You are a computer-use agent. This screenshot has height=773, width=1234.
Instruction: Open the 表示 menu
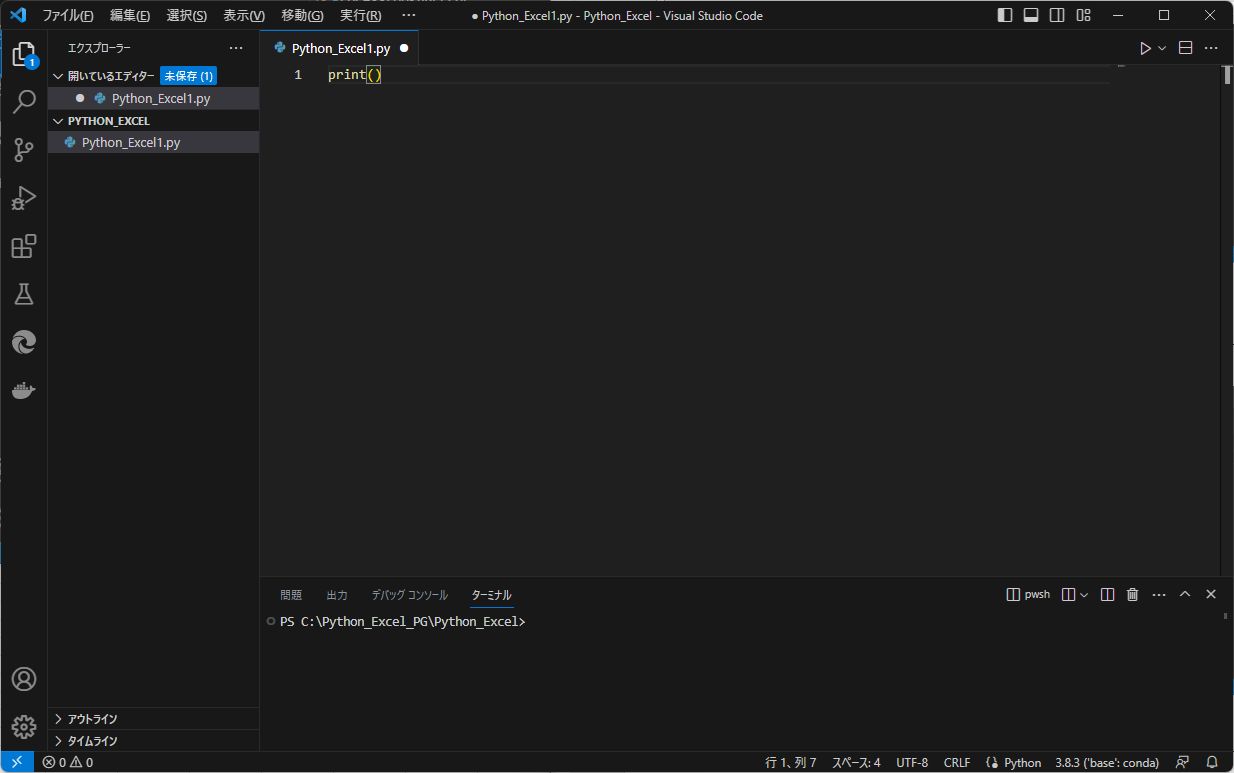point(244,15)
